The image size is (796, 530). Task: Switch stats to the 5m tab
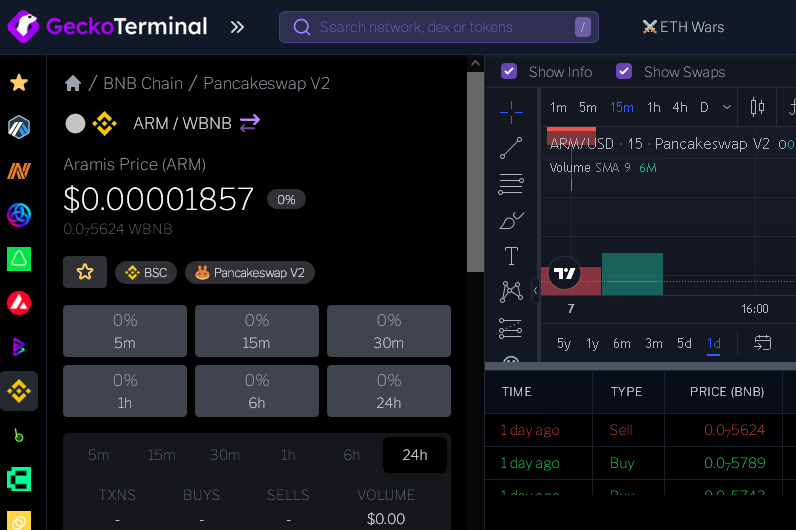(98, 455)
